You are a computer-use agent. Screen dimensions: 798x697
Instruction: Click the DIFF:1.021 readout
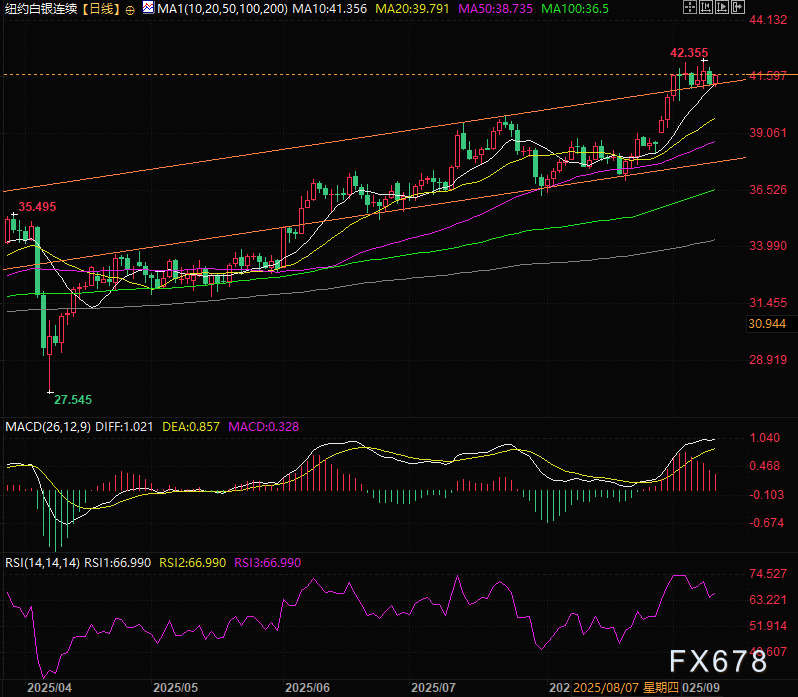[x=125, y=426]
